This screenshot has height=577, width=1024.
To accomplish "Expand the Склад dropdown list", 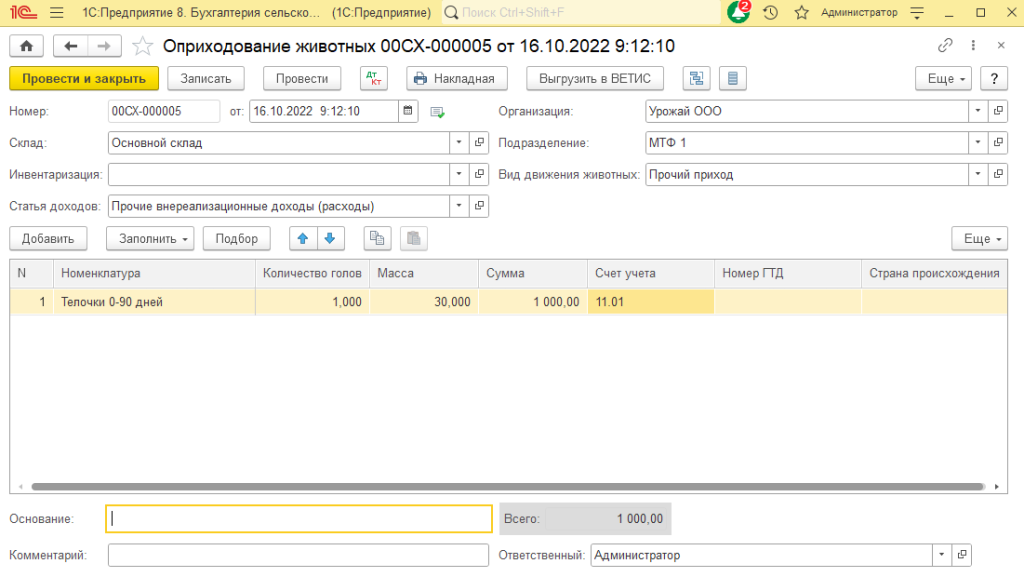I will coord(458,143).
